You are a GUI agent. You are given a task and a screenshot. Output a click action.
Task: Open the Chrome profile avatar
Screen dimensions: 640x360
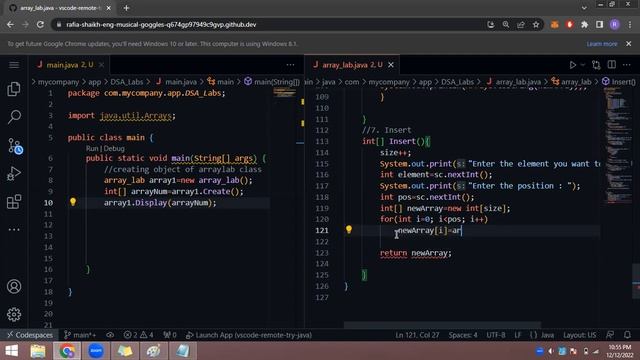coord(615,24)
